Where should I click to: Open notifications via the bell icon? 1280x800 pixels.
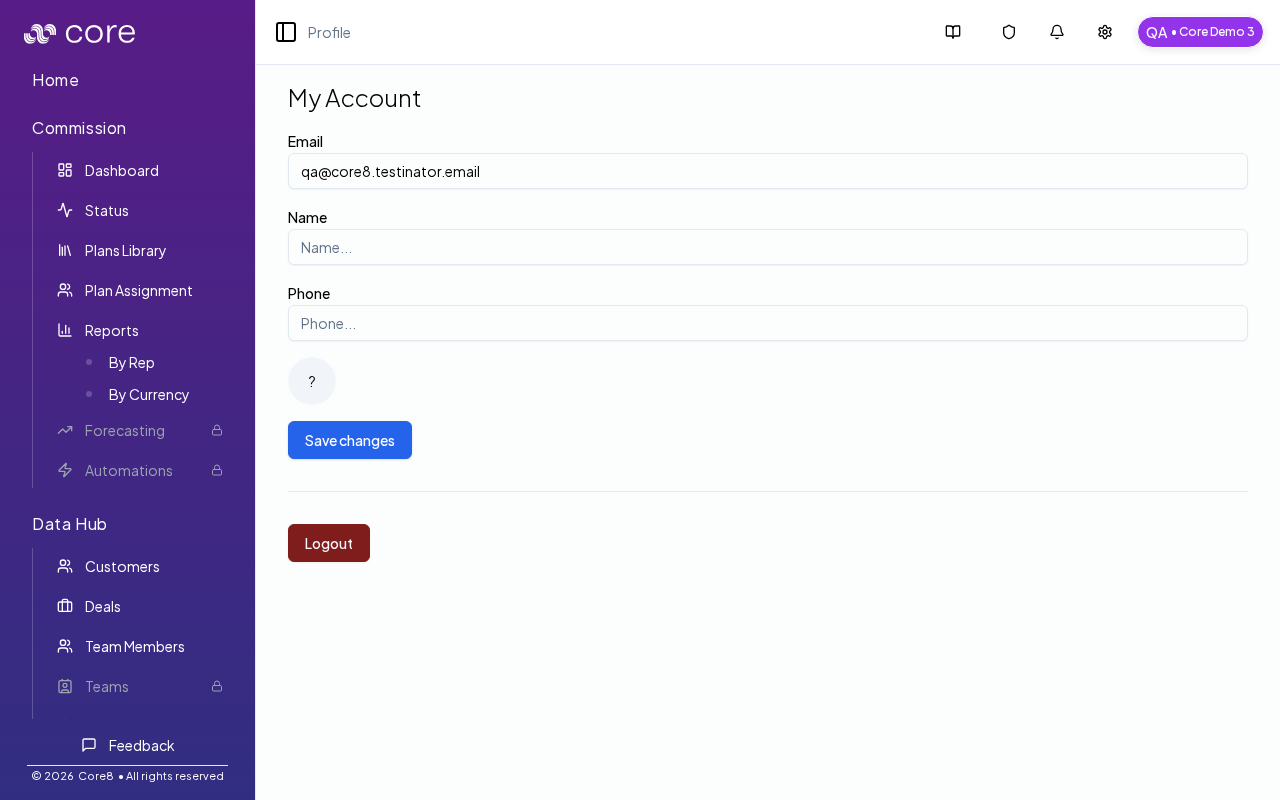click(x=1056, y=32)
